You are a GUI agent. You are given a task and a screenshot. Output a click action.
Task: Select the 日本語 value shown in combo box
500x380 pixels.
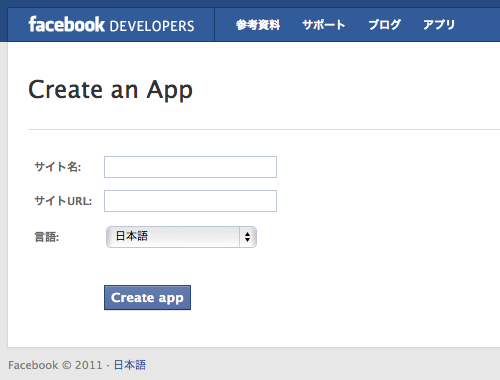tap(132, 236)
